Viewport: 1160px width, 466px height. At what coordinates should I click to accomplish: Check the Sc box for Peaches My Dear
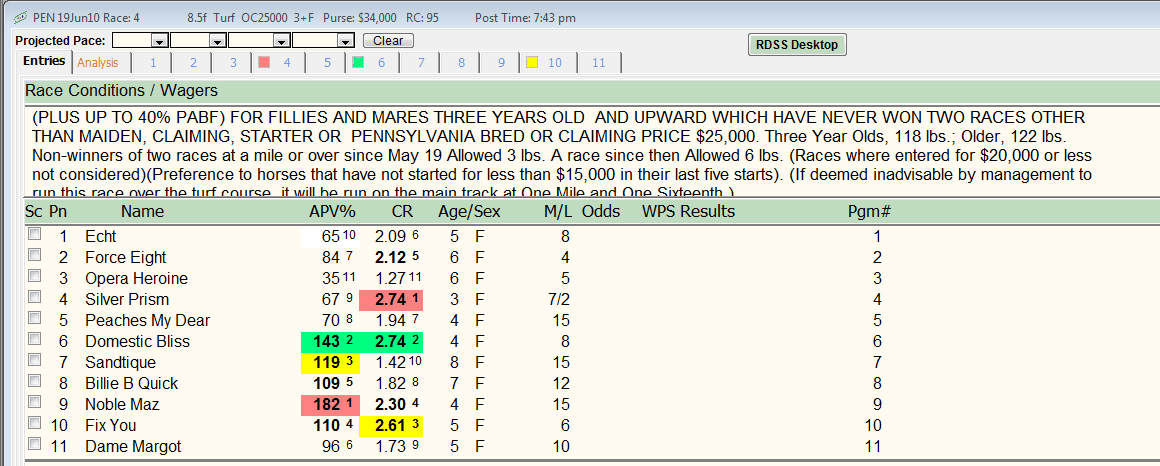[x=33, y=318]
